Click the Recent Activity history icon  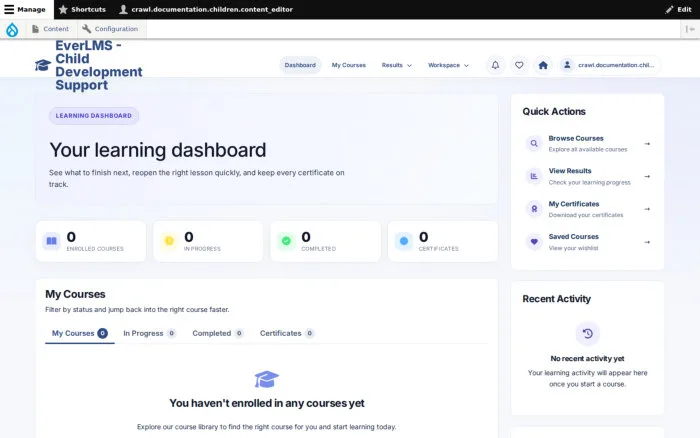588,334
